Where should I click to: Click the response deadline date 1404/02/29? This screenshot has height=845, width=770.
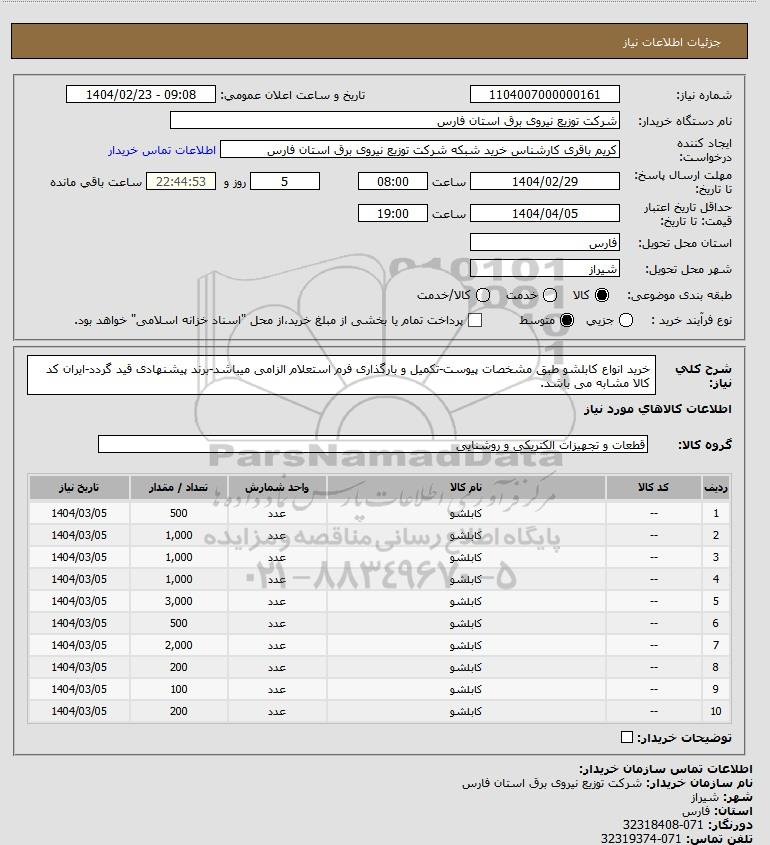coord(545,181)
